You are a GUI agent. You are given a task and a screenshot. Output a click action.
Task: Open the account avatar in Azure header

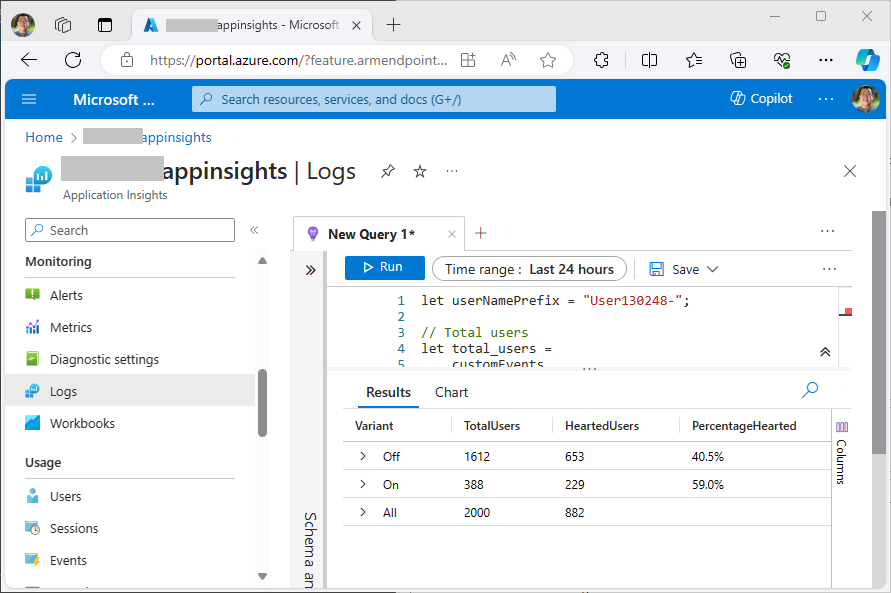pos(866,99)
